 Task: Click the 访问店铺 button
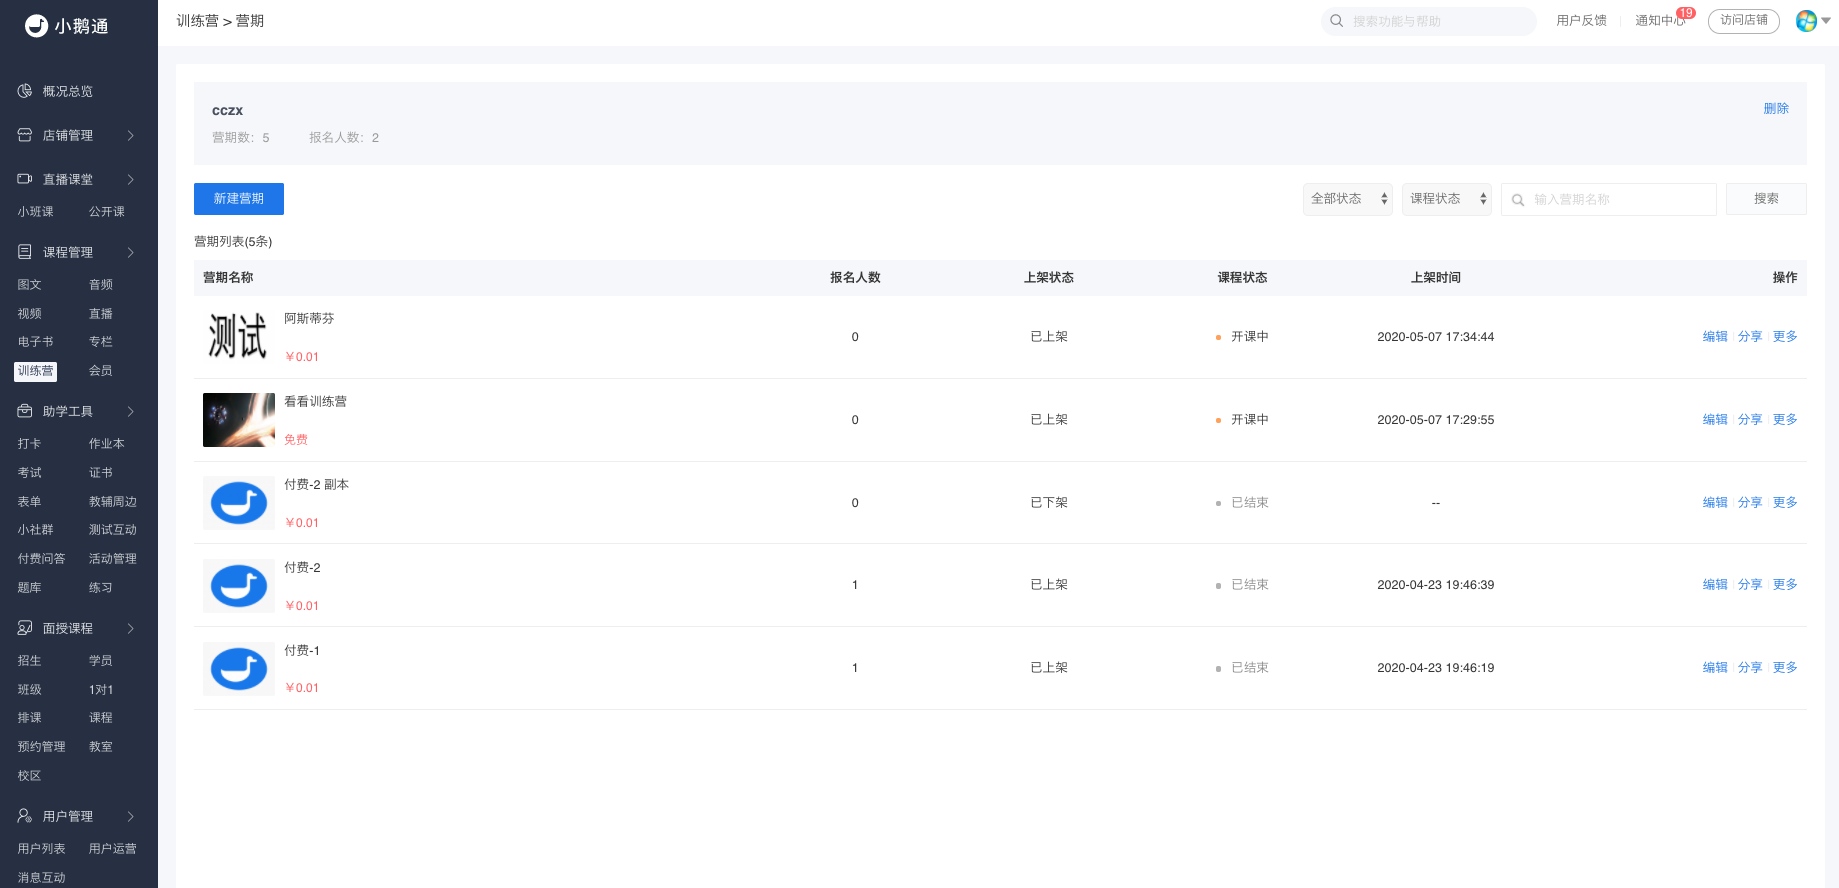click(x=1744, y=21)
